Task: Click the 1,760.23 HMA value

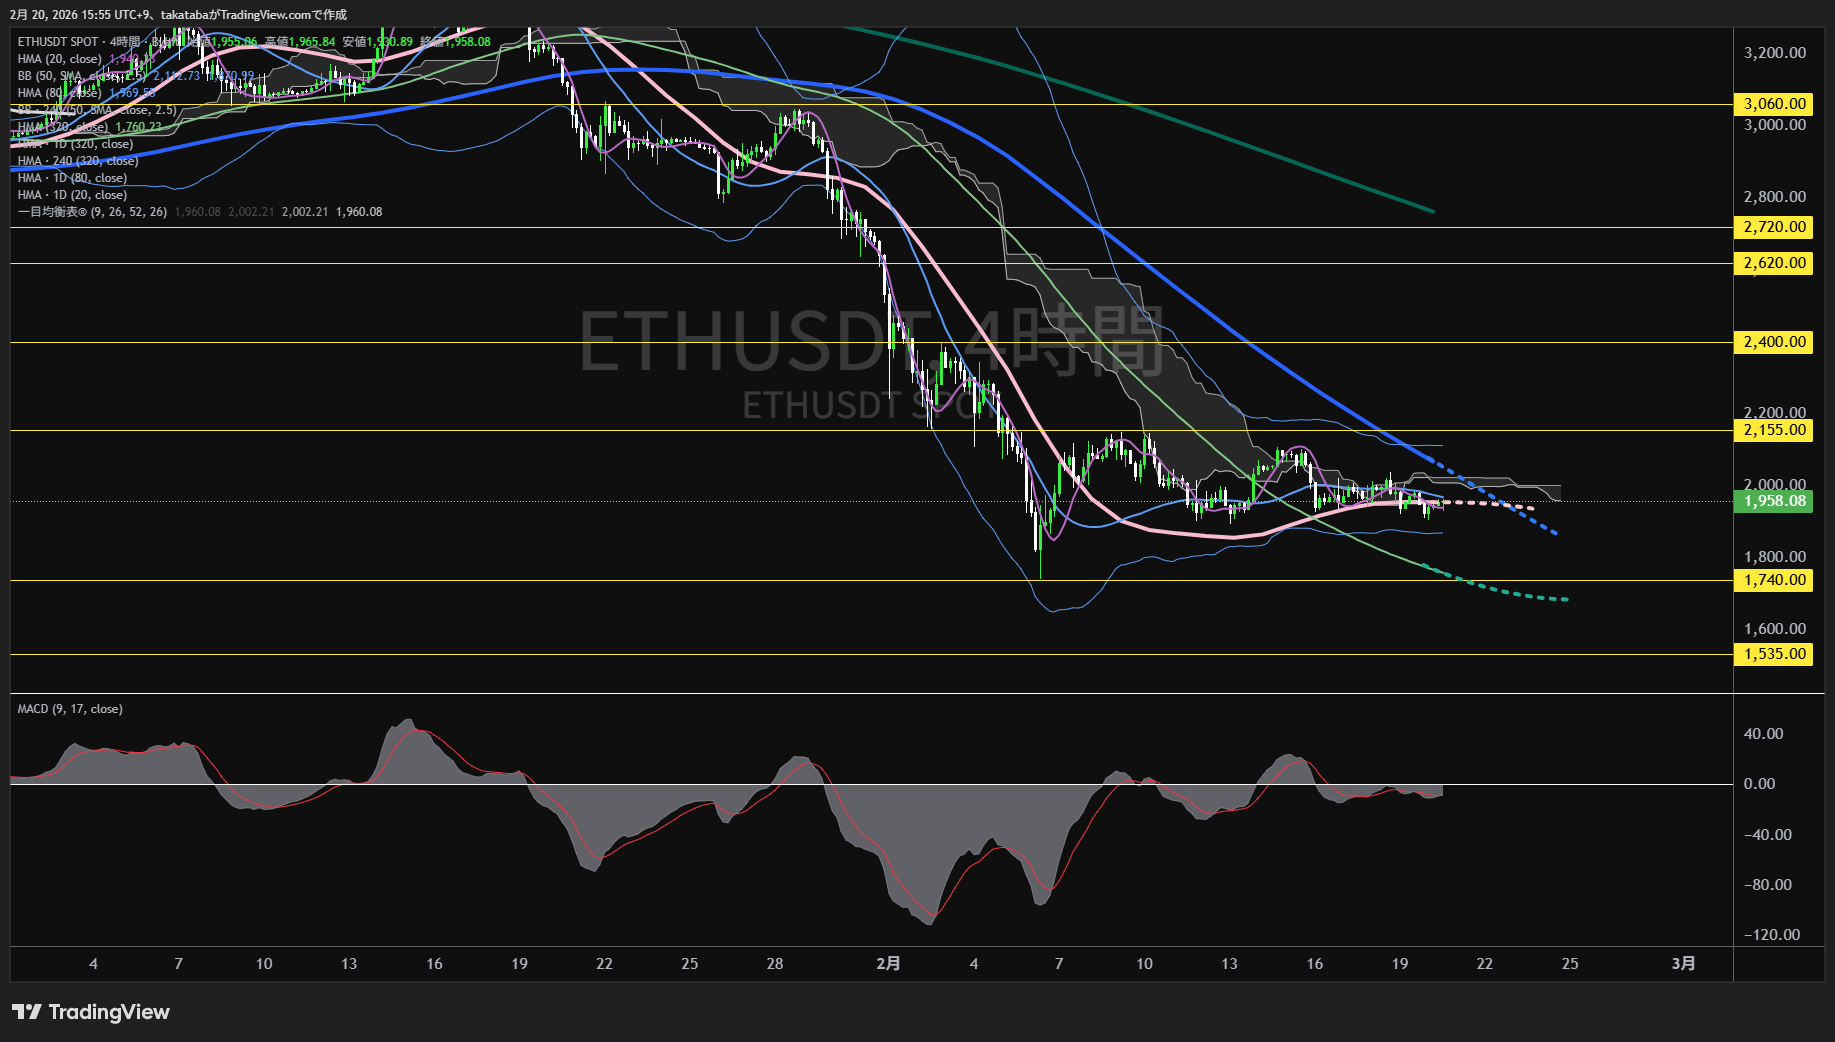Action: point(139,127)
